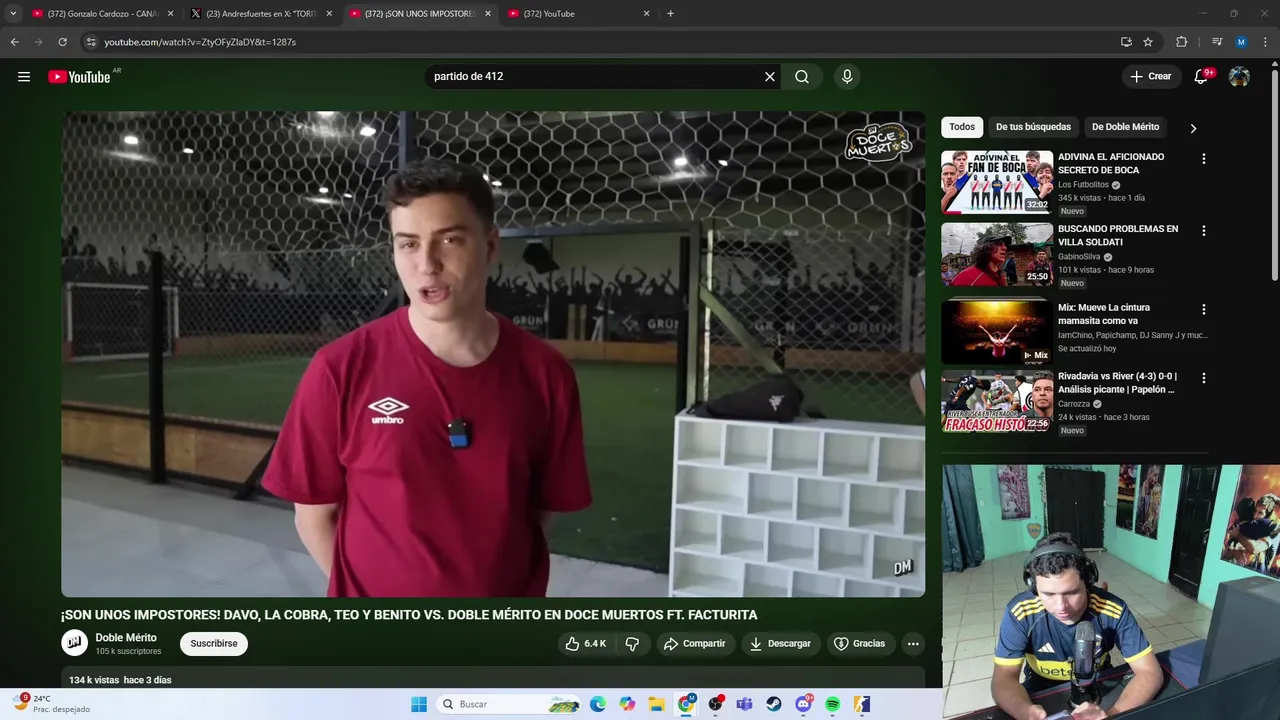1280x720 pixels.
Task: Open the weather widget showing 24°C
Action: 52,704
